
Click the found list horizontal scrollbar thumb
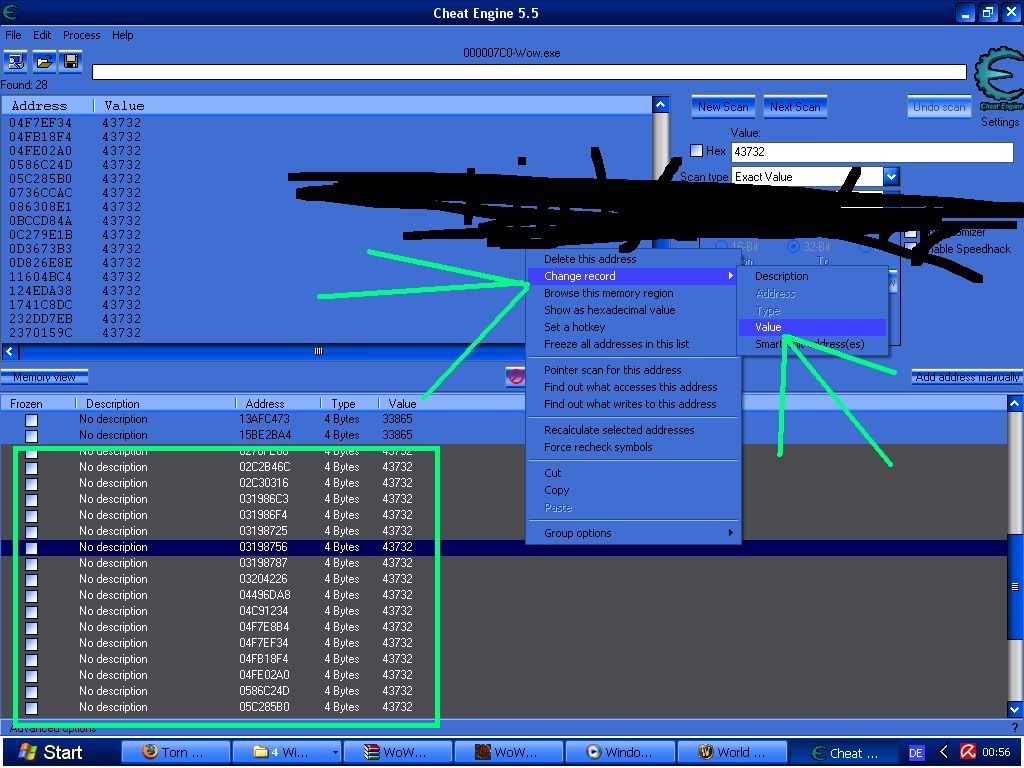coord(318,351)
